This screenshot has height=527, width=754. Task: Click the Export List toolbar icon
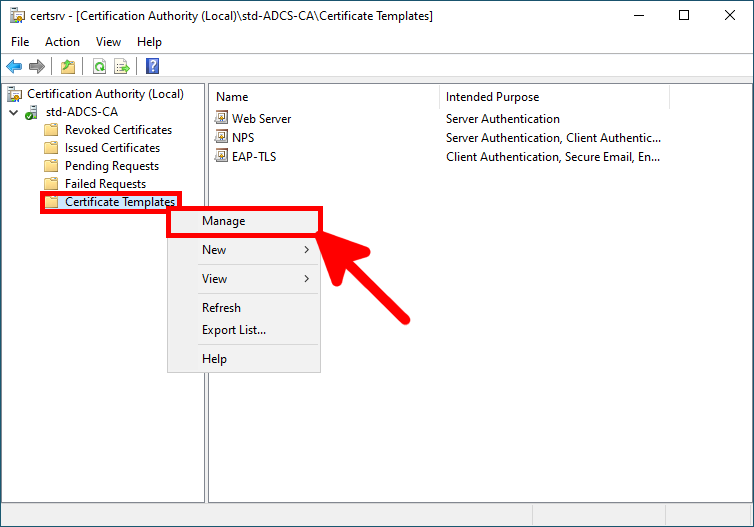click(x=122, y=66)
